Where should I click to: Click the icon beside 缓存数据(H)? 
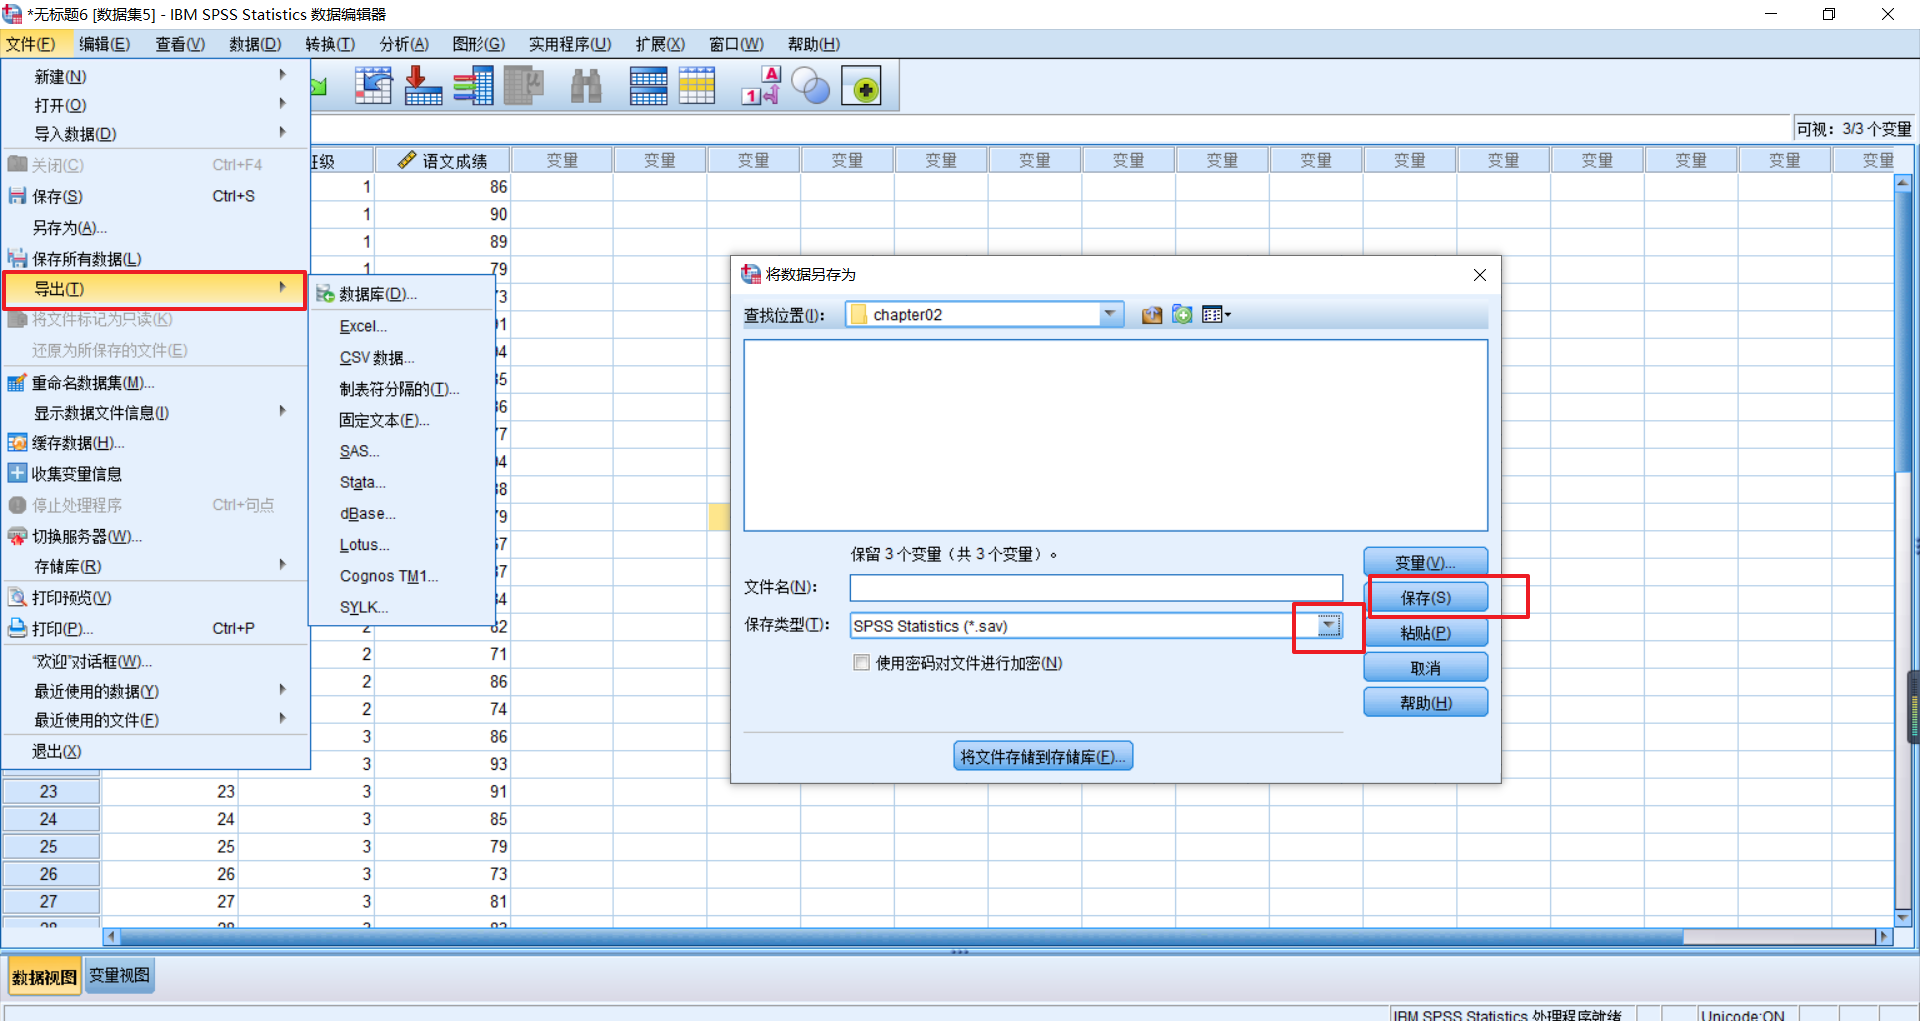pos(17,442)
